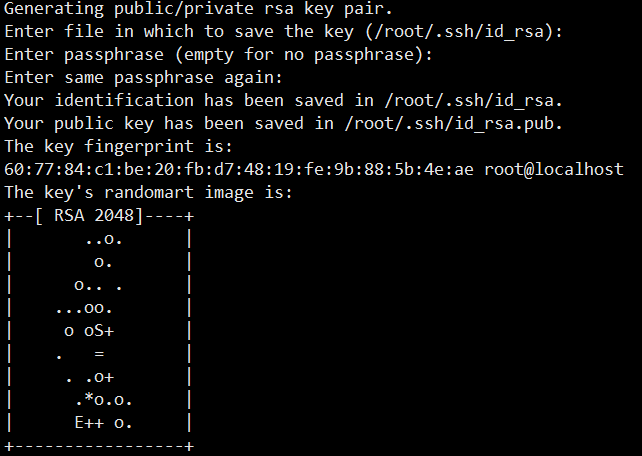Click the 'Generating public/private rsa key pair' line

click(198, 9)
